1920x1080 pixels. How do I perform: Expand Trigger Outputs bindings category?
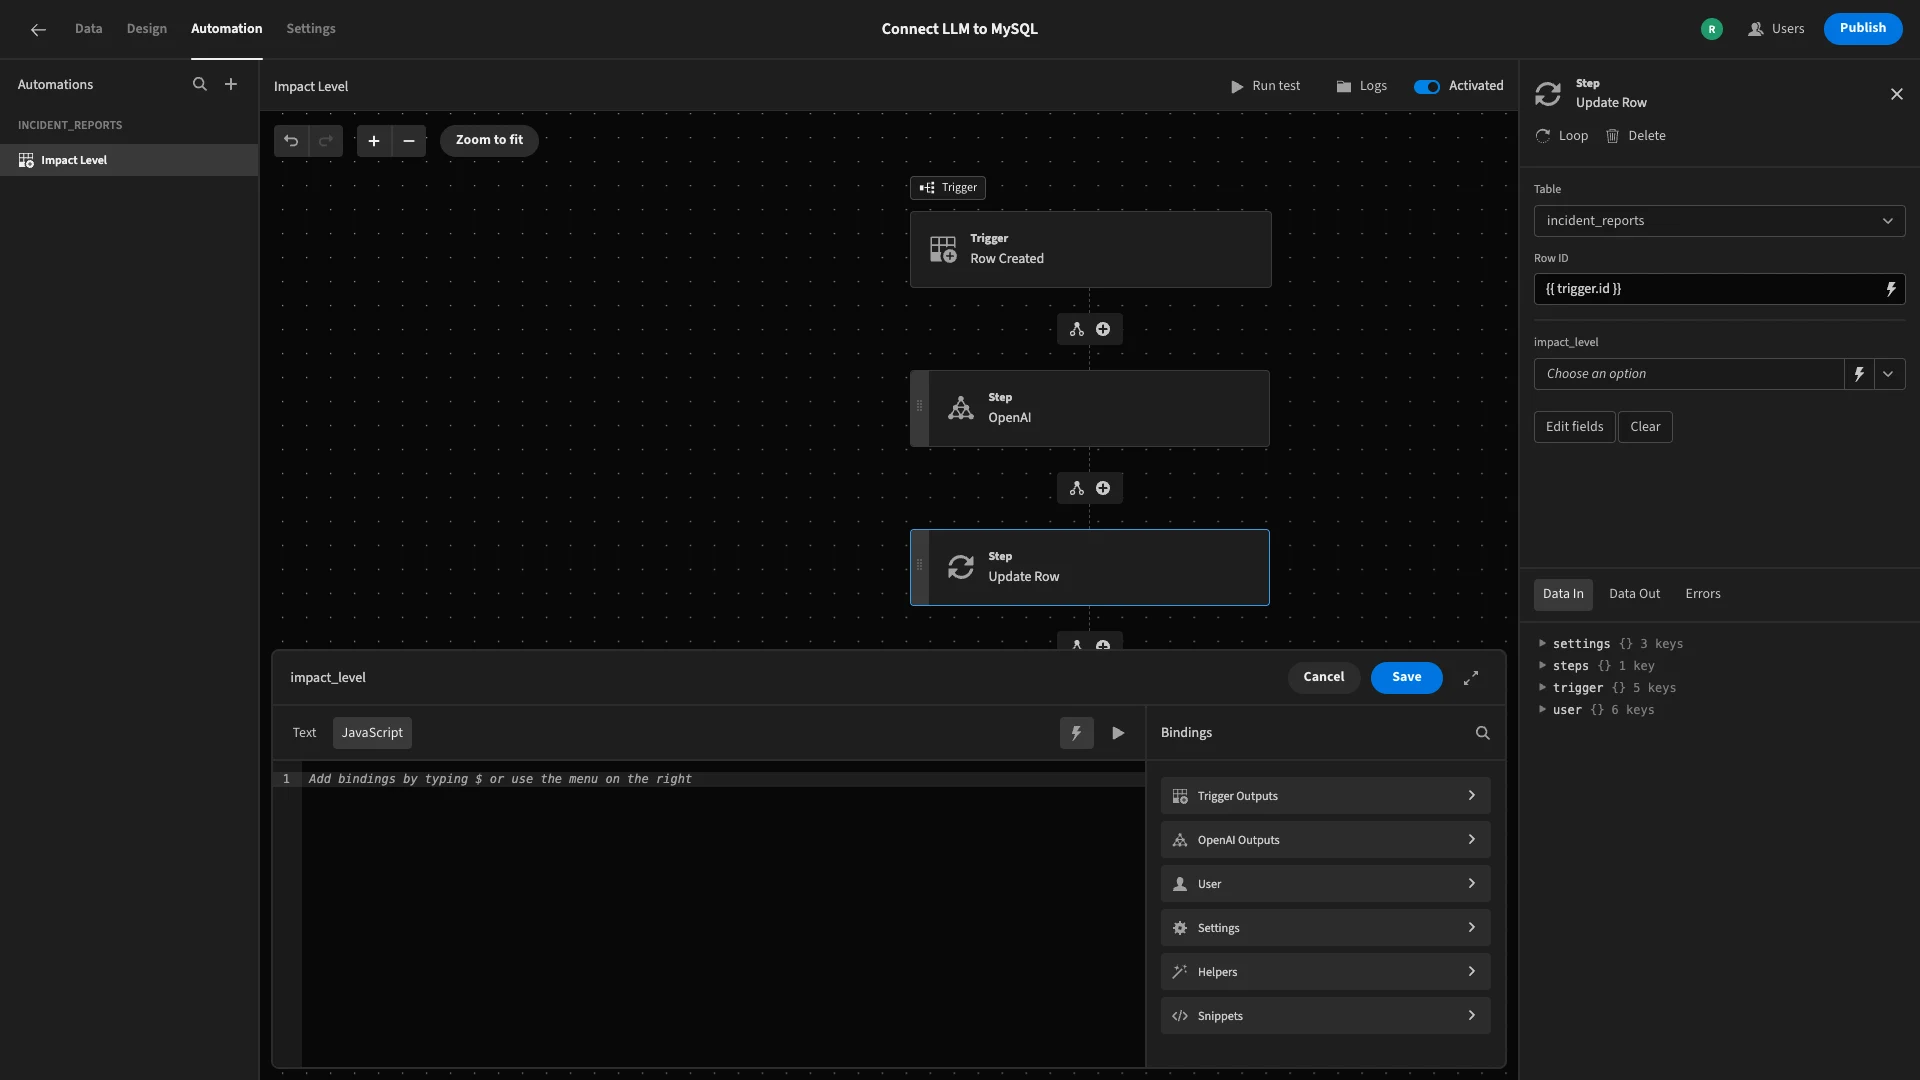(x=1325, y=796)
